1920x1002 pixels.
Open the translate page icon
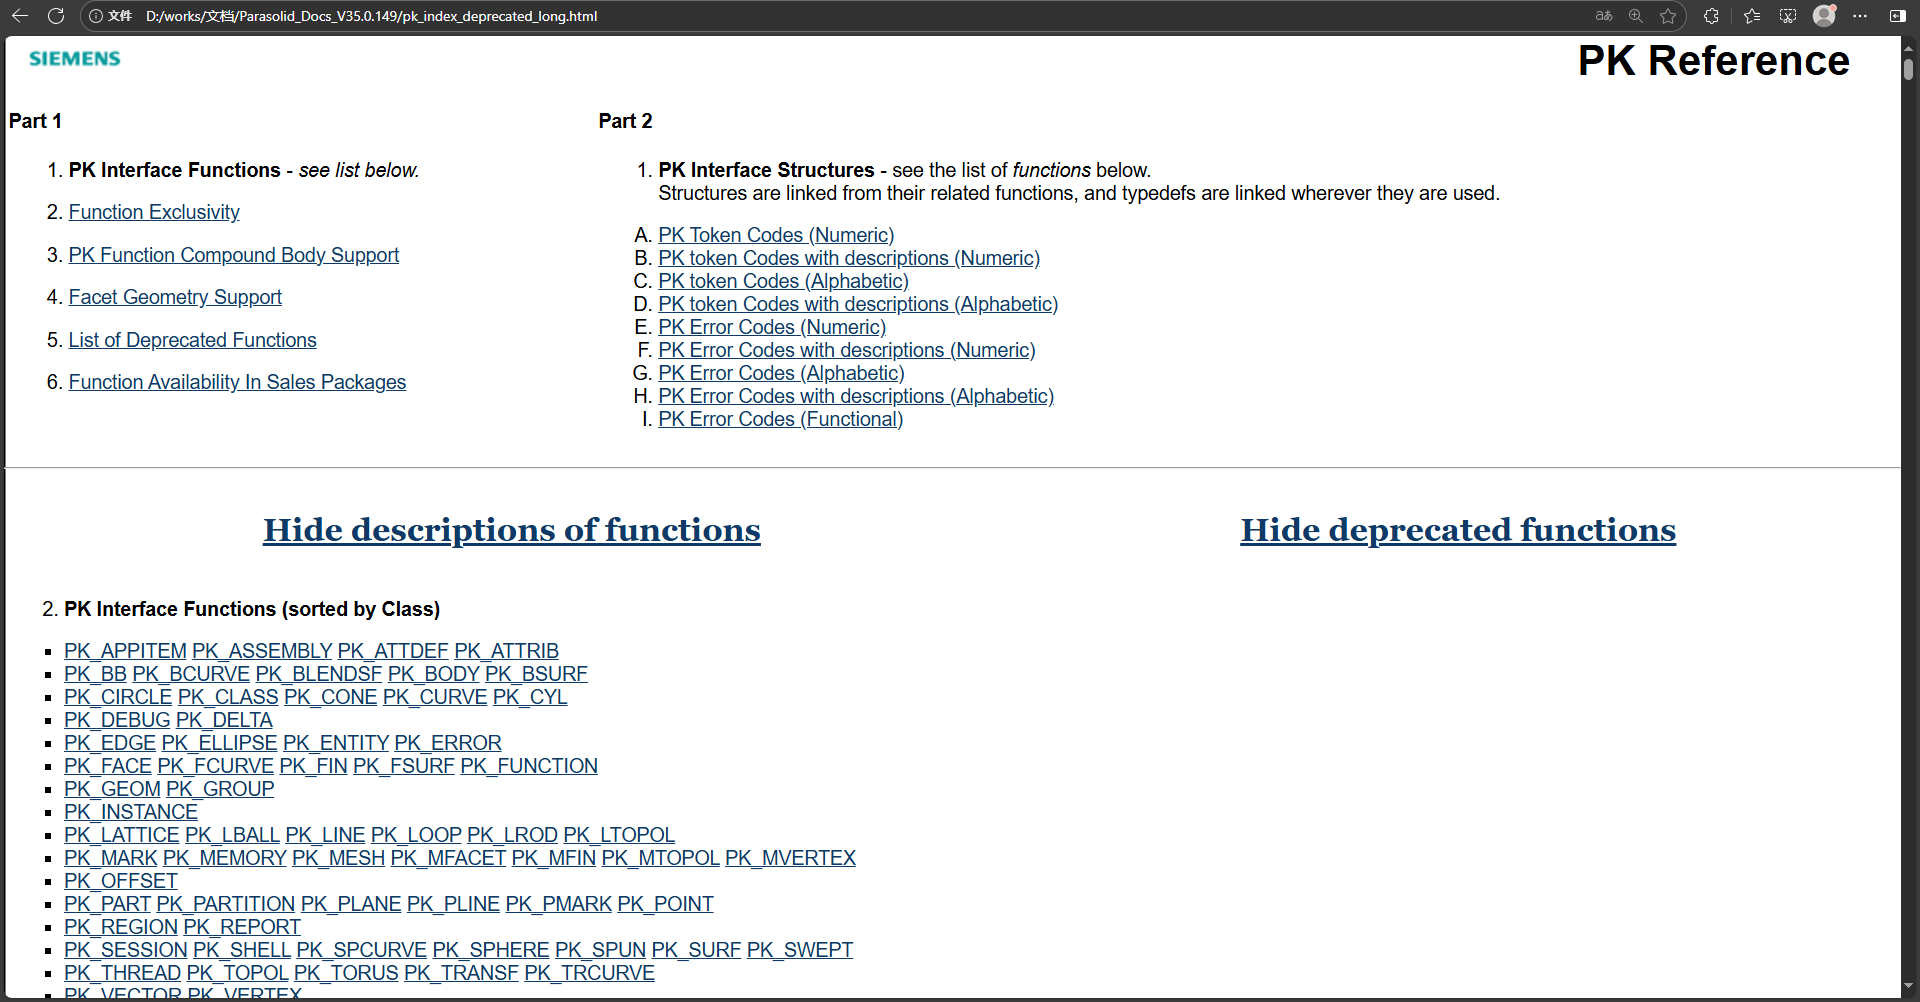[x=1604, y=16]
